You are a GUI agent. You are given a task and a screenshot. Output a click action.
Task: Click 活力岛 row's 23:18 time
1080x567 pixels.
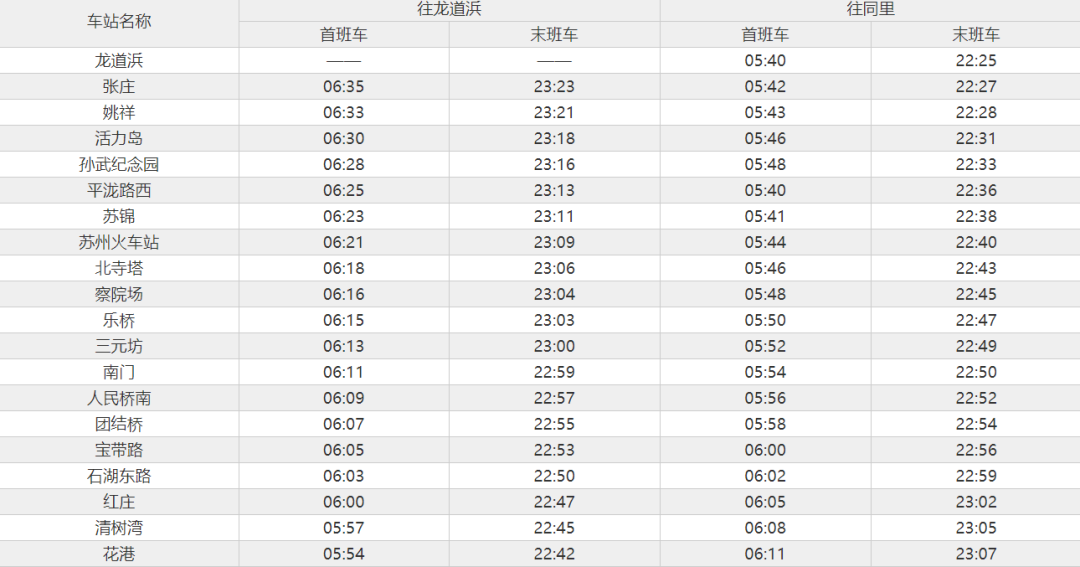coord(554,138)
